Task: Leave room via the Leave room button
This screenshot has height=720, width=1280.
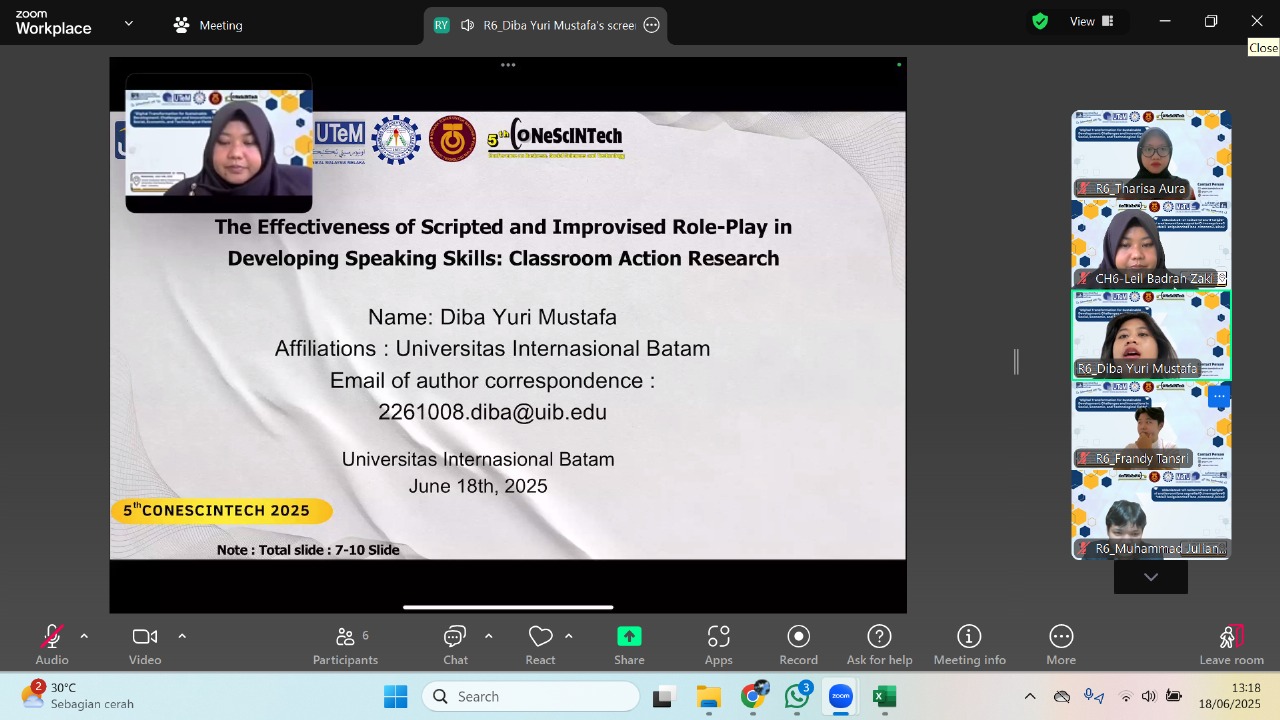Action: coord(1232,646)
